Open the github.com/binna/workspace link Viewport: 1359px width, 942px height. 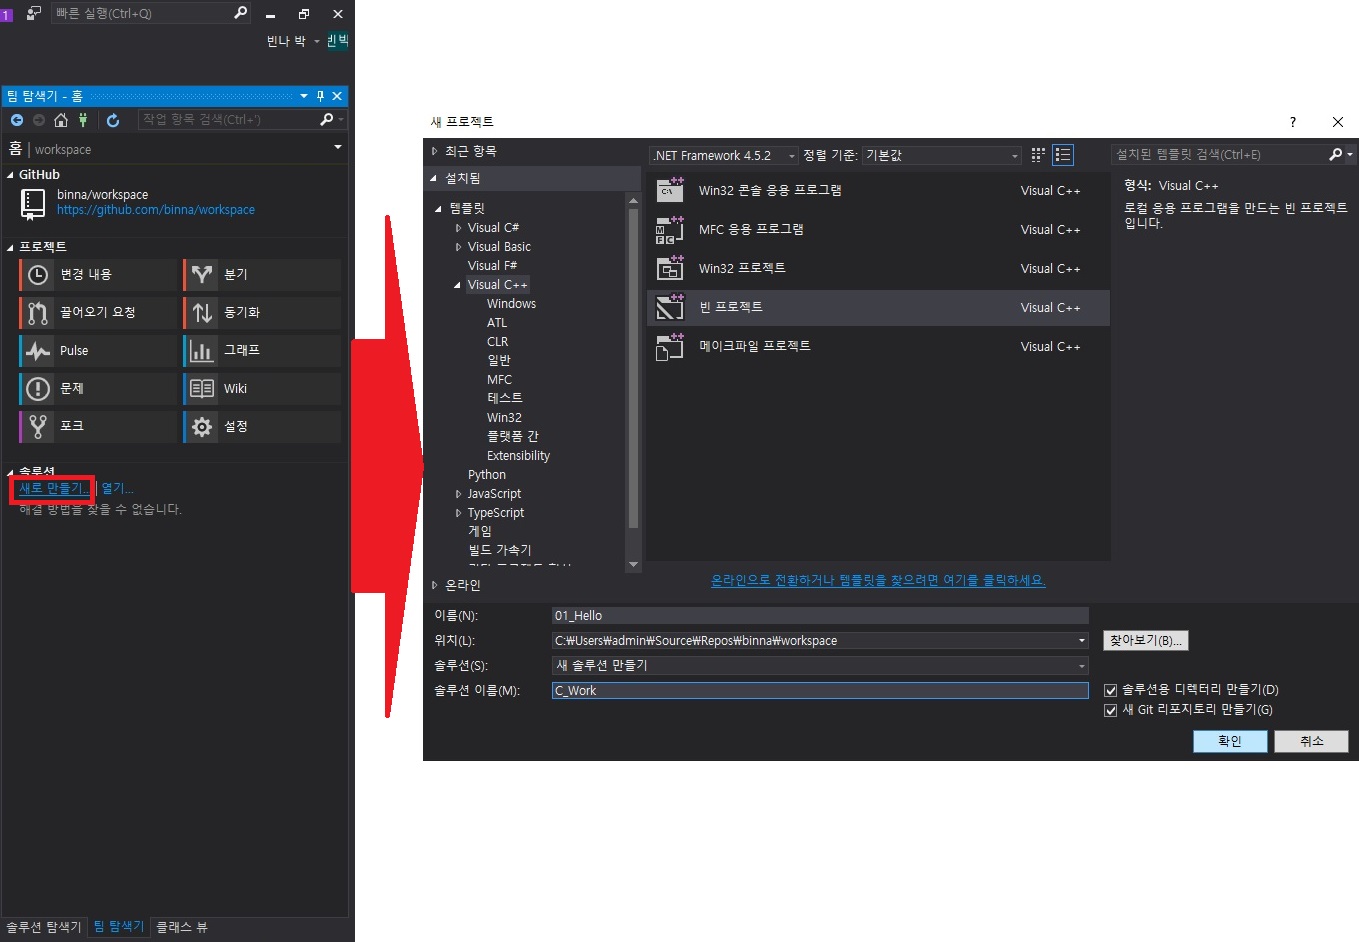pos(156,210)
